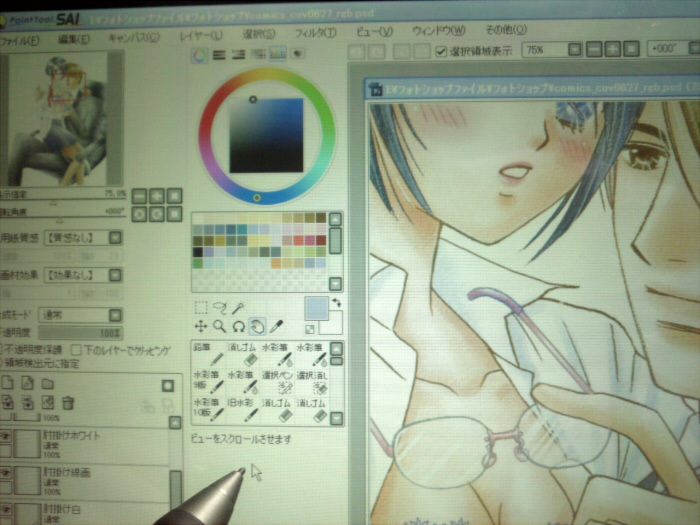Select the rotate view tool

[239, 326]
